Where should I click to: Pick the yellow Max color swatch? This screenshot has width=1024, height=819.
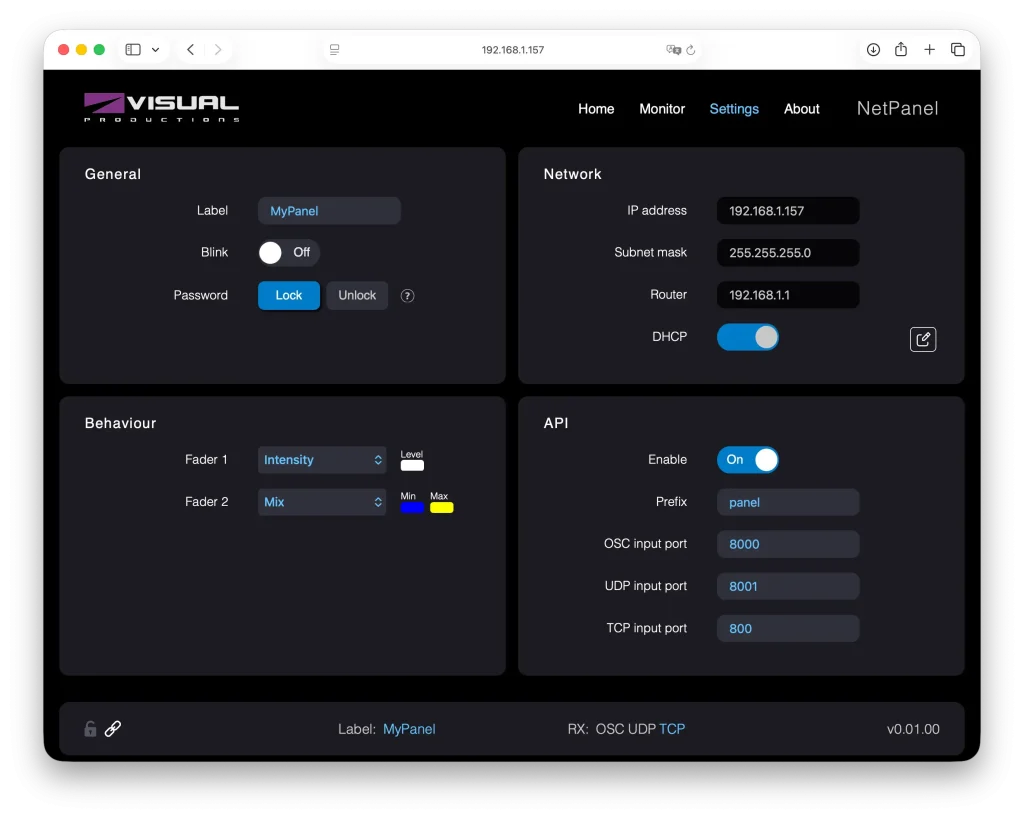coord(441,508)
